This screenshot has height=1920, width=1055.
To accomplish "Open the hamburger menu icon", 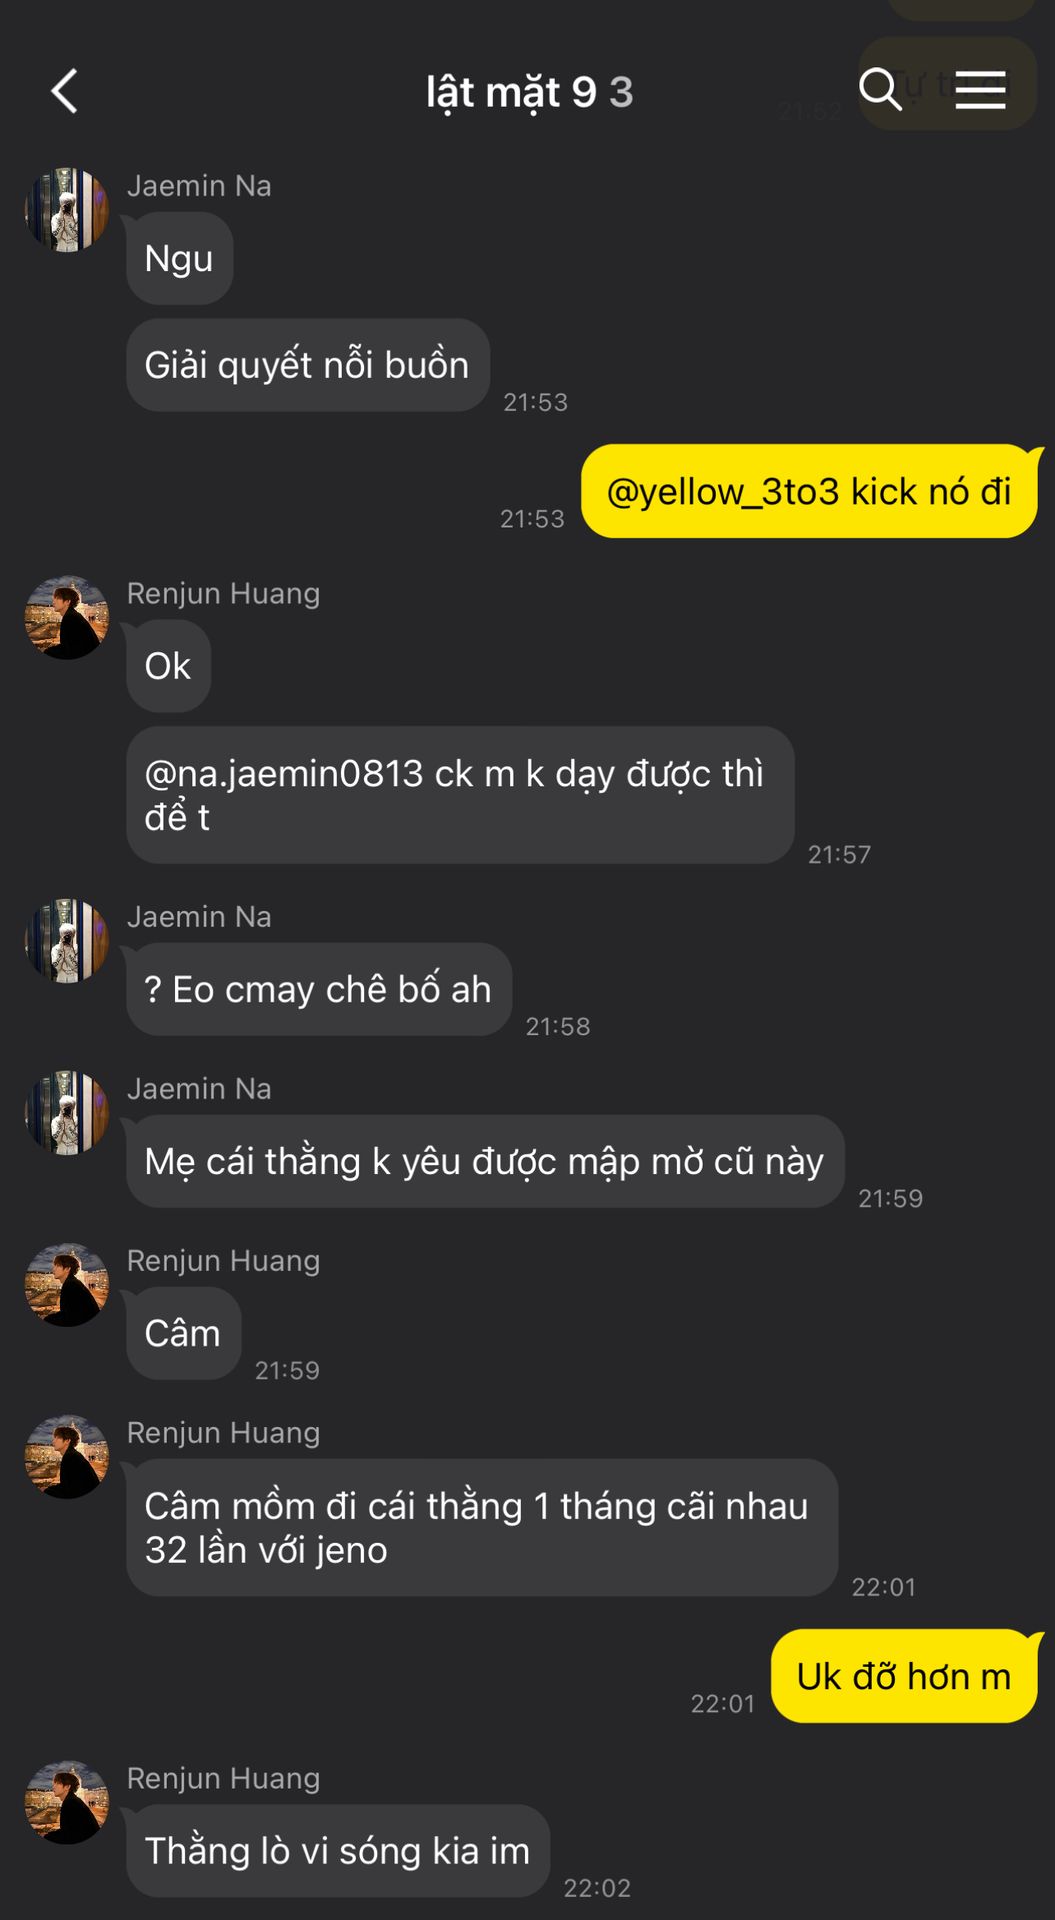I will click(x=980, y=90).
